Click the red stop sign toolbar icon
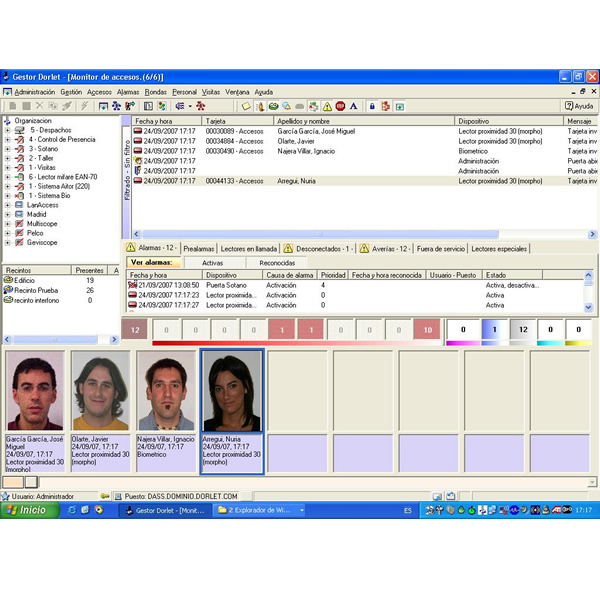This screenshot has height=600, width=600. [340, 106]
